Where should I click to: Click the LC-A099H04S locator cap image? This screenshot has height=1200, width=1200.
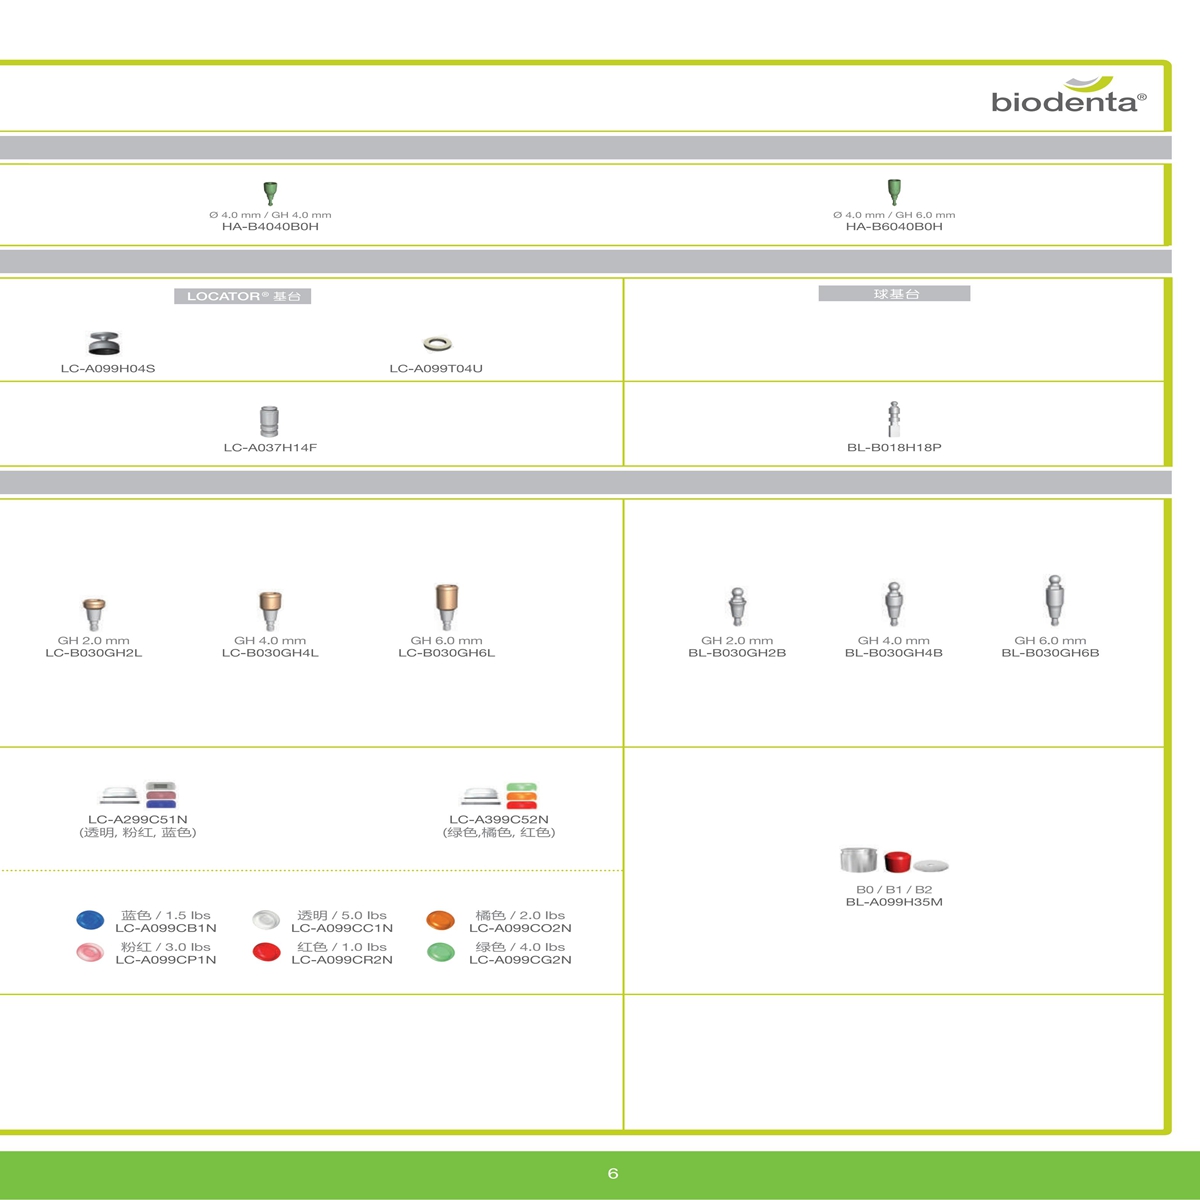point(104,344)
